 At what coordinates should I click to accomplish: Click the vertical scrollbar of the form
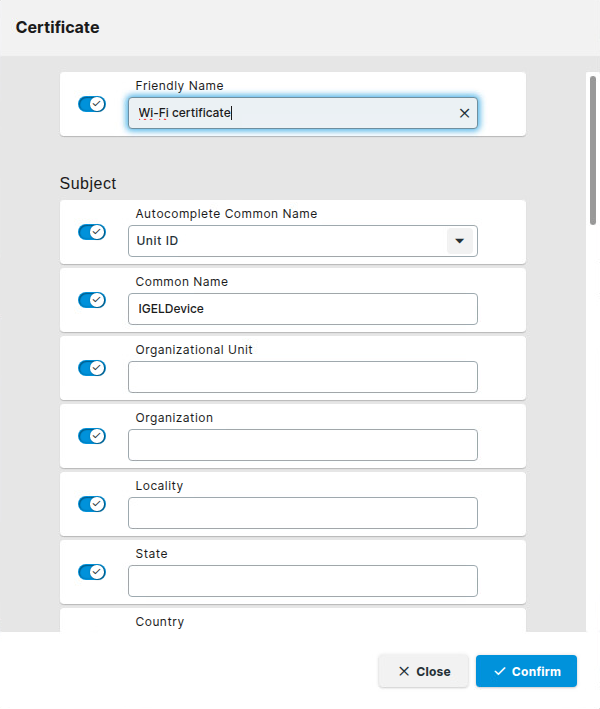click(x=593, y=150)
